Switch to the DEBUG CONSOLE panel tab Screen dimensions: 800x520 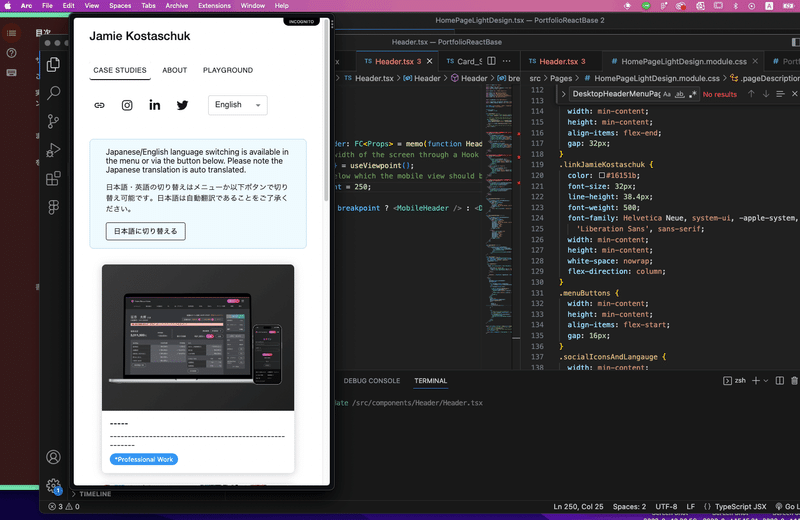click(372, 381)
